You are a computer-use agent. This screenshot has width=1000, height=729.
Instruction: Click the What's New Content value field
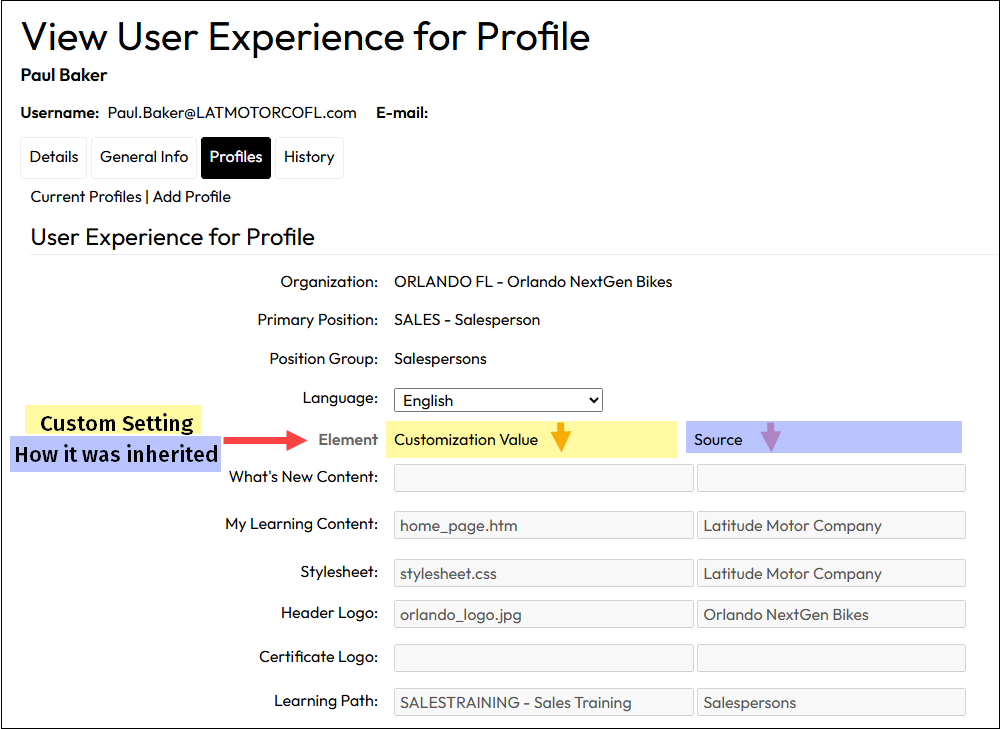543,478
